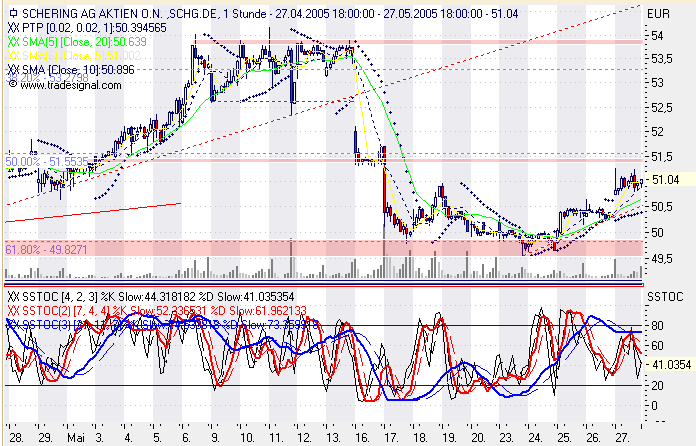Click the blue SSTOC(3) legend line
The width and height of the screenshot is (696, 446).
point(163,324)
